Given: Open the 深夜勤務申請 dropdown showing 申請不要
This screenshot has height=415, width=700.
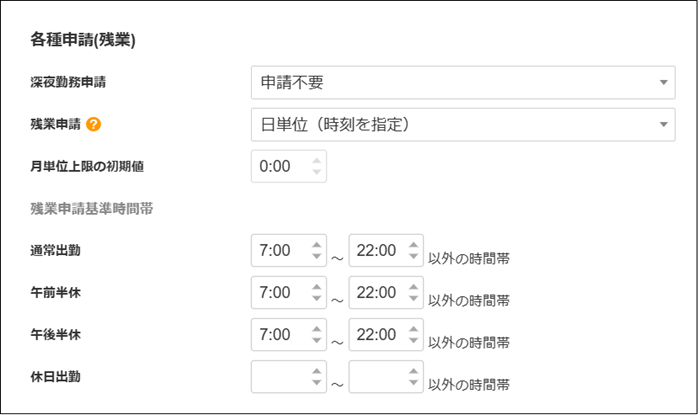Looking at the screenshot, I should pos(463,83).
